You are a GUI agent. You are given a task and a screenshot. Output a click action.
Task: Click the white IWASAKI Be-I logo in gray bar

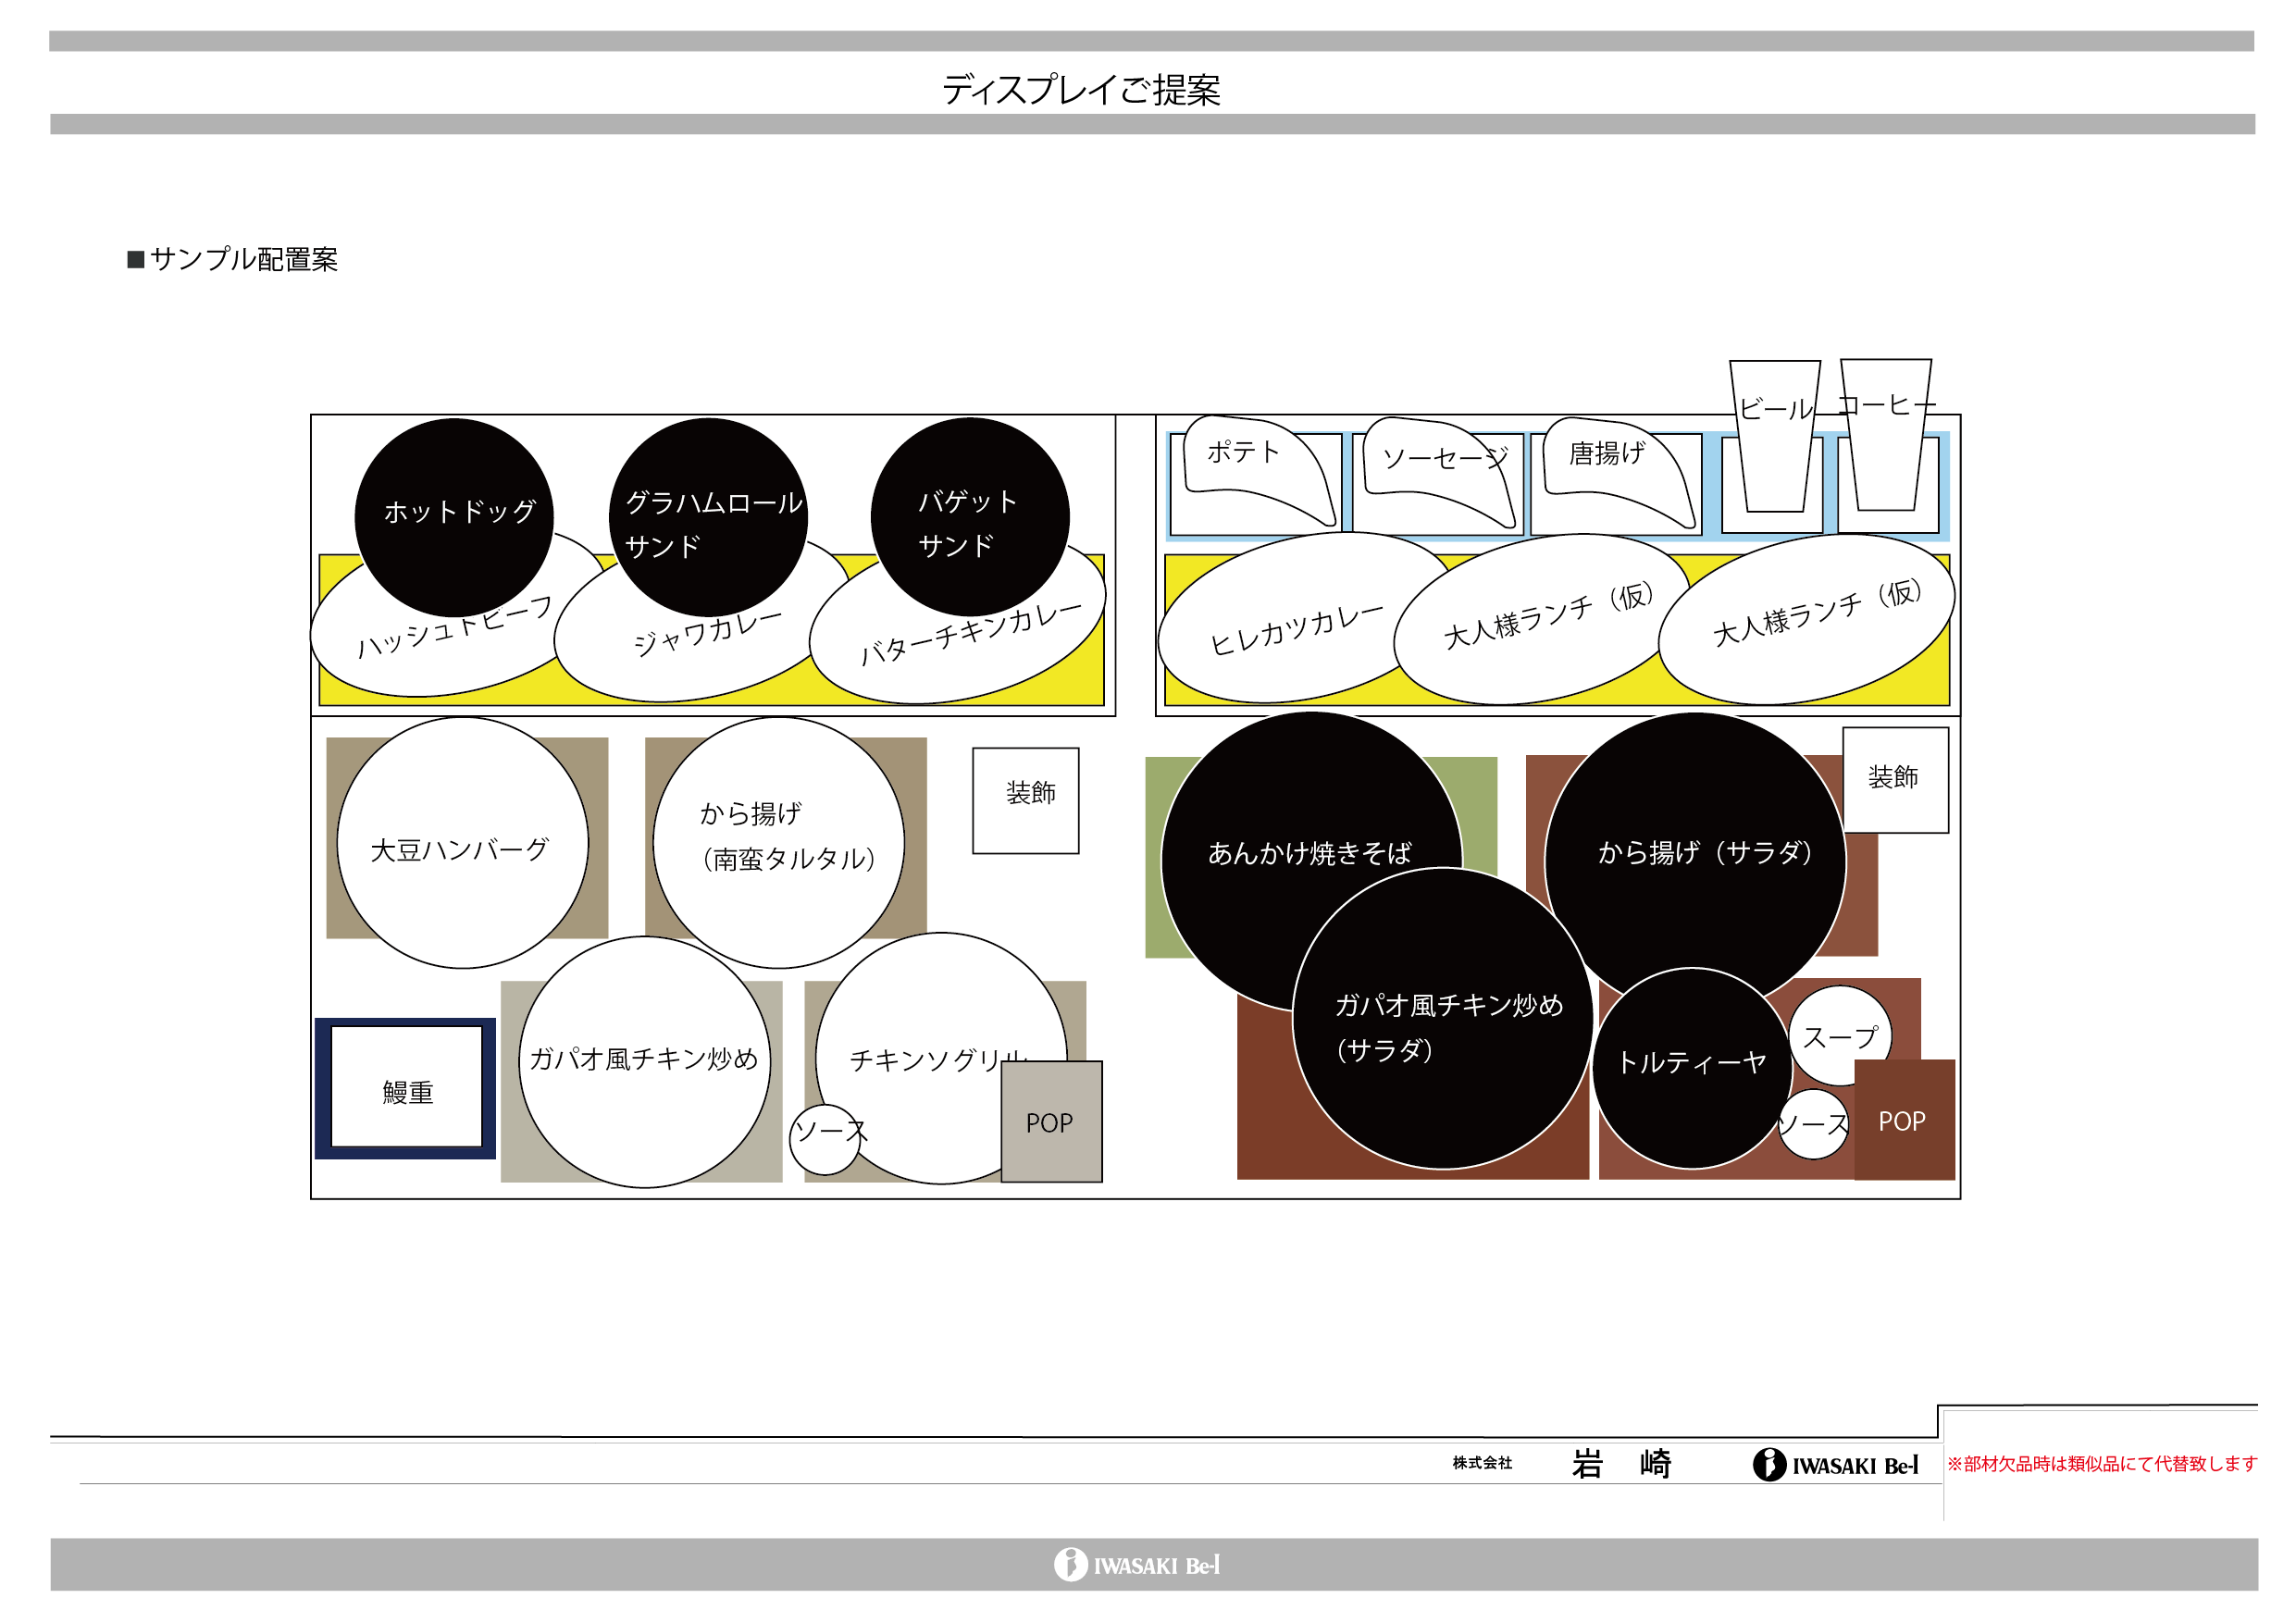[1137, 1565]
